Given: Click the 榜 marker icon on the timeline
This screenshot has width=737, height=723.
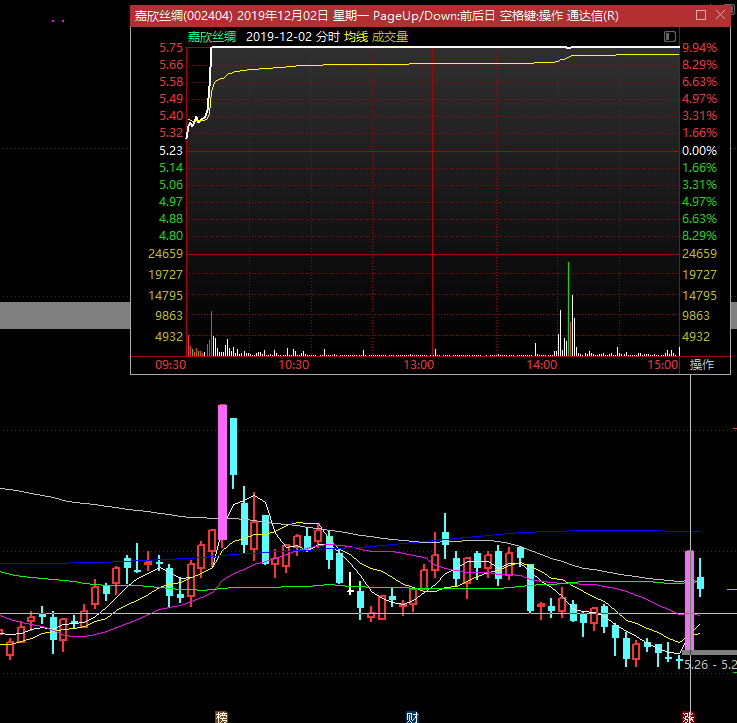Looking at the screenshot, I should (221, 716).
